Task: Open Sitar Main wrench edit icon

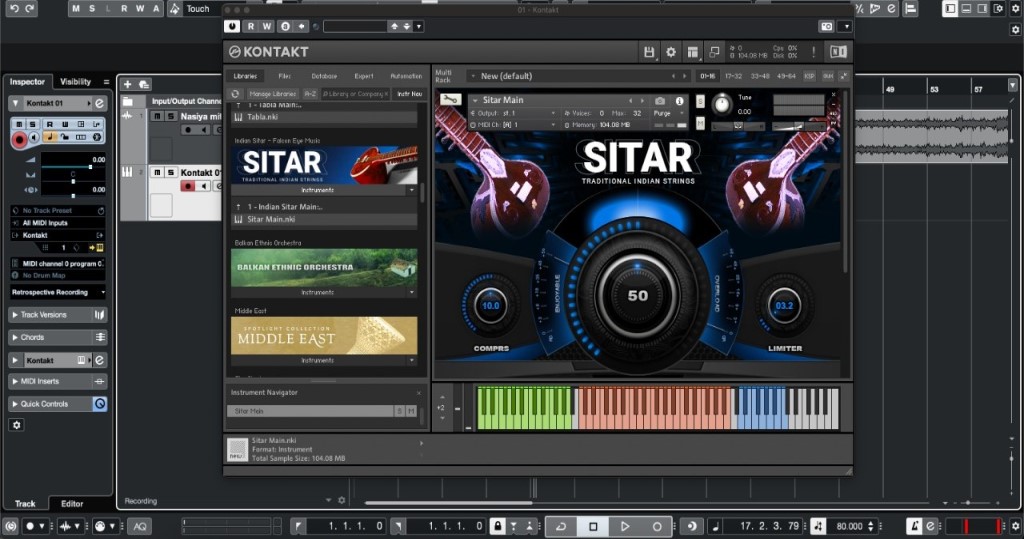Action: (x=450, y=99)
